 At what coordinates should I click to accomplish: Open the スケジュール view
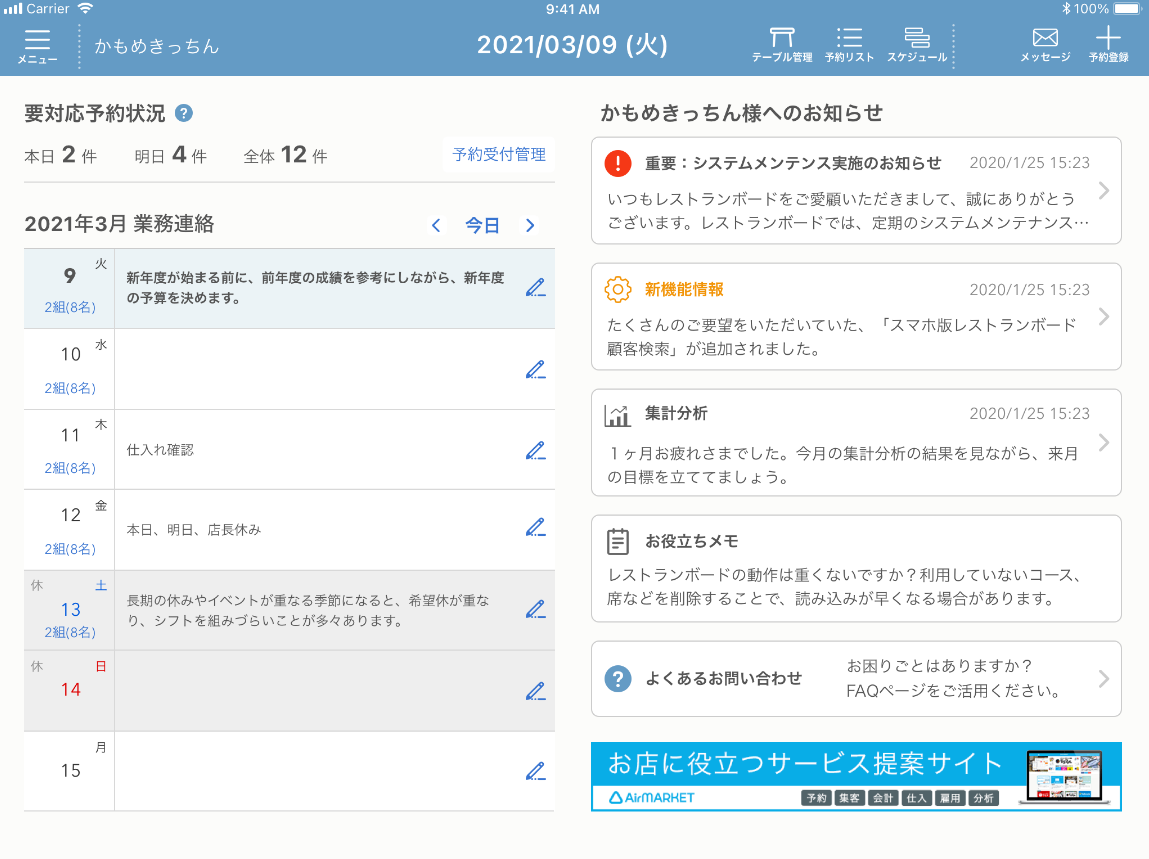coord(917,45)
